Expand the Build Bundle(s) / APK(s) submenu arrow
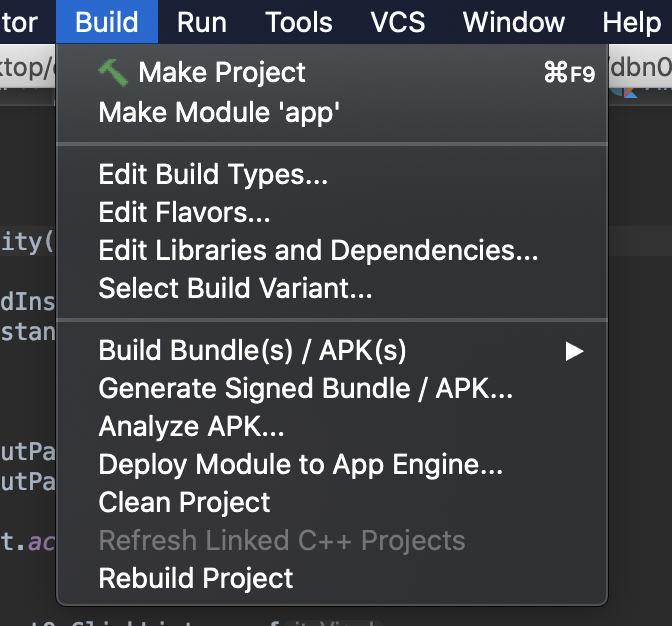672x626 pixels. [574, 351]
